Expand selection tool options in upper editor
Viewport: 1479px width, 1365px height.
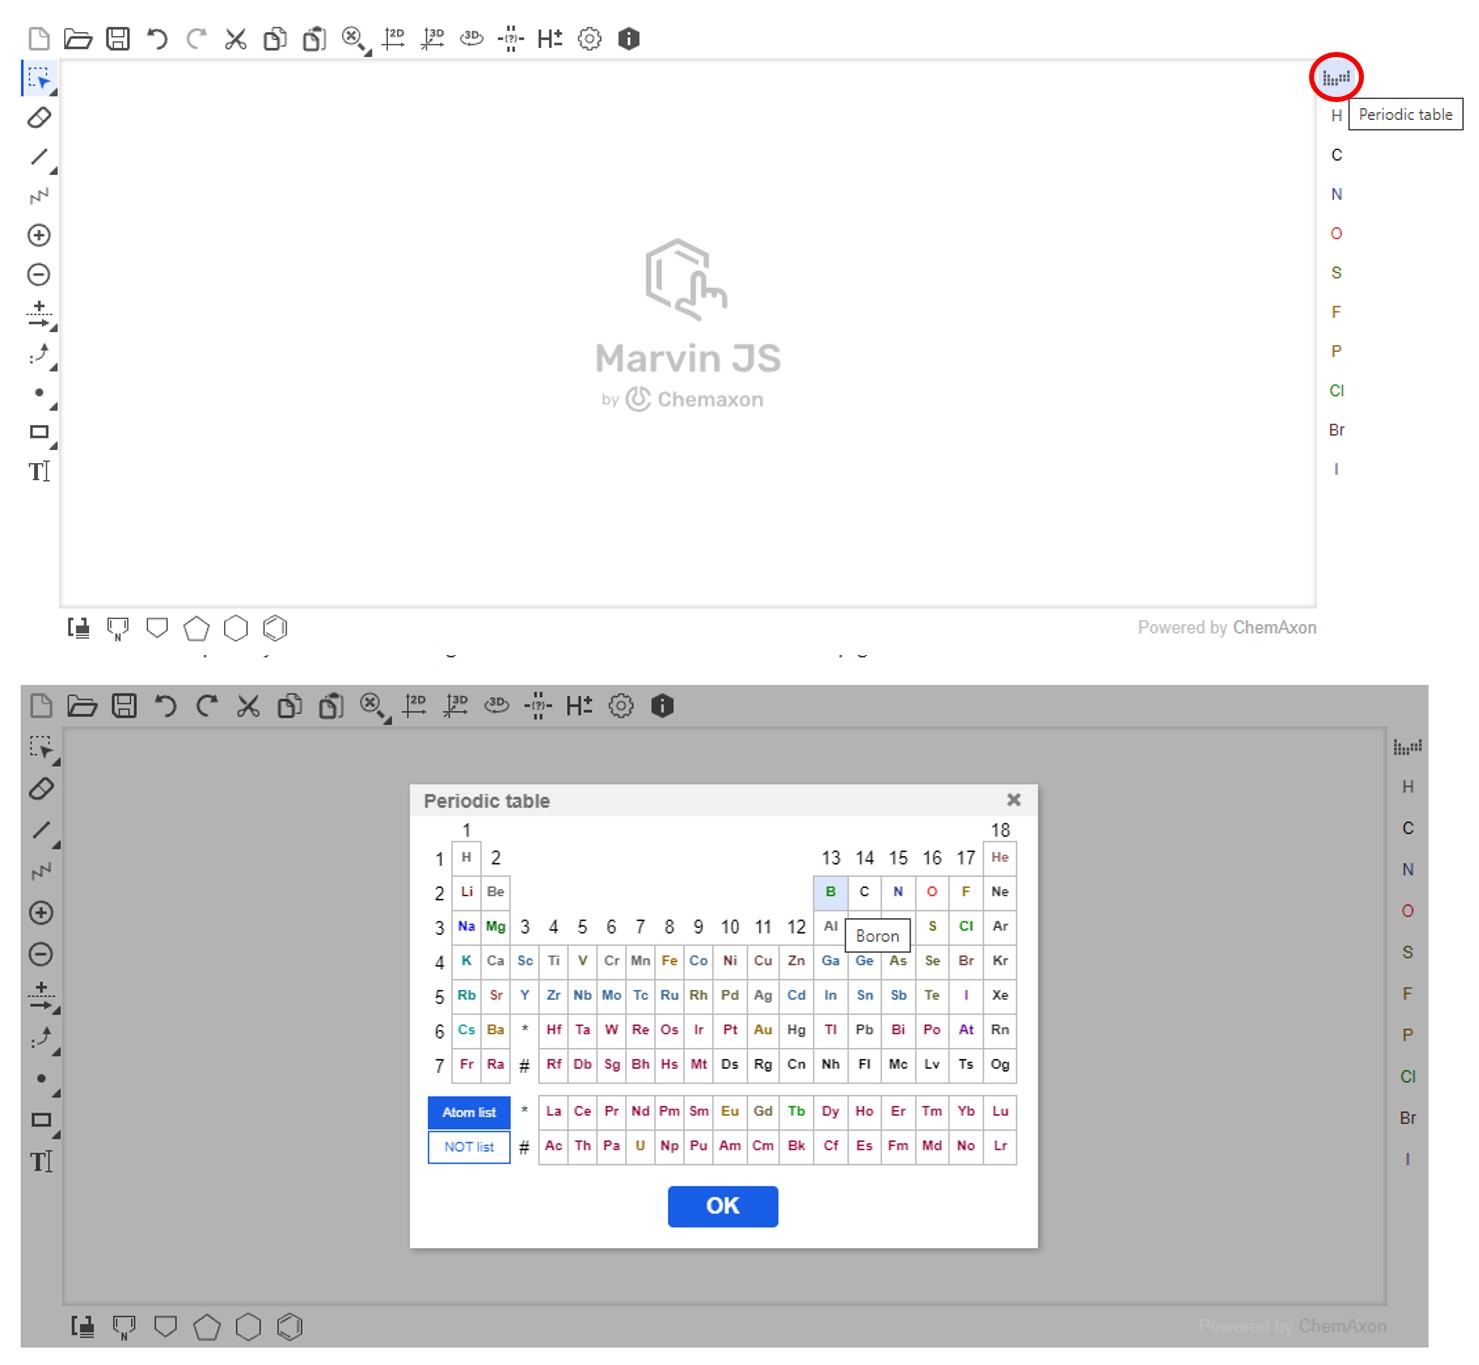click(x=54, y=93)
